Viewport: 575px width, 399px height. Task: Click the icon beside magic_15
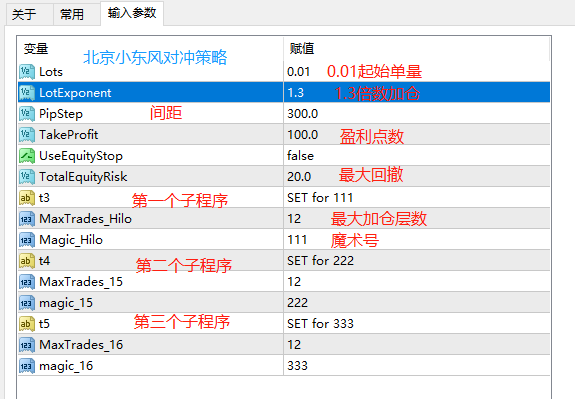coord(27,303)
